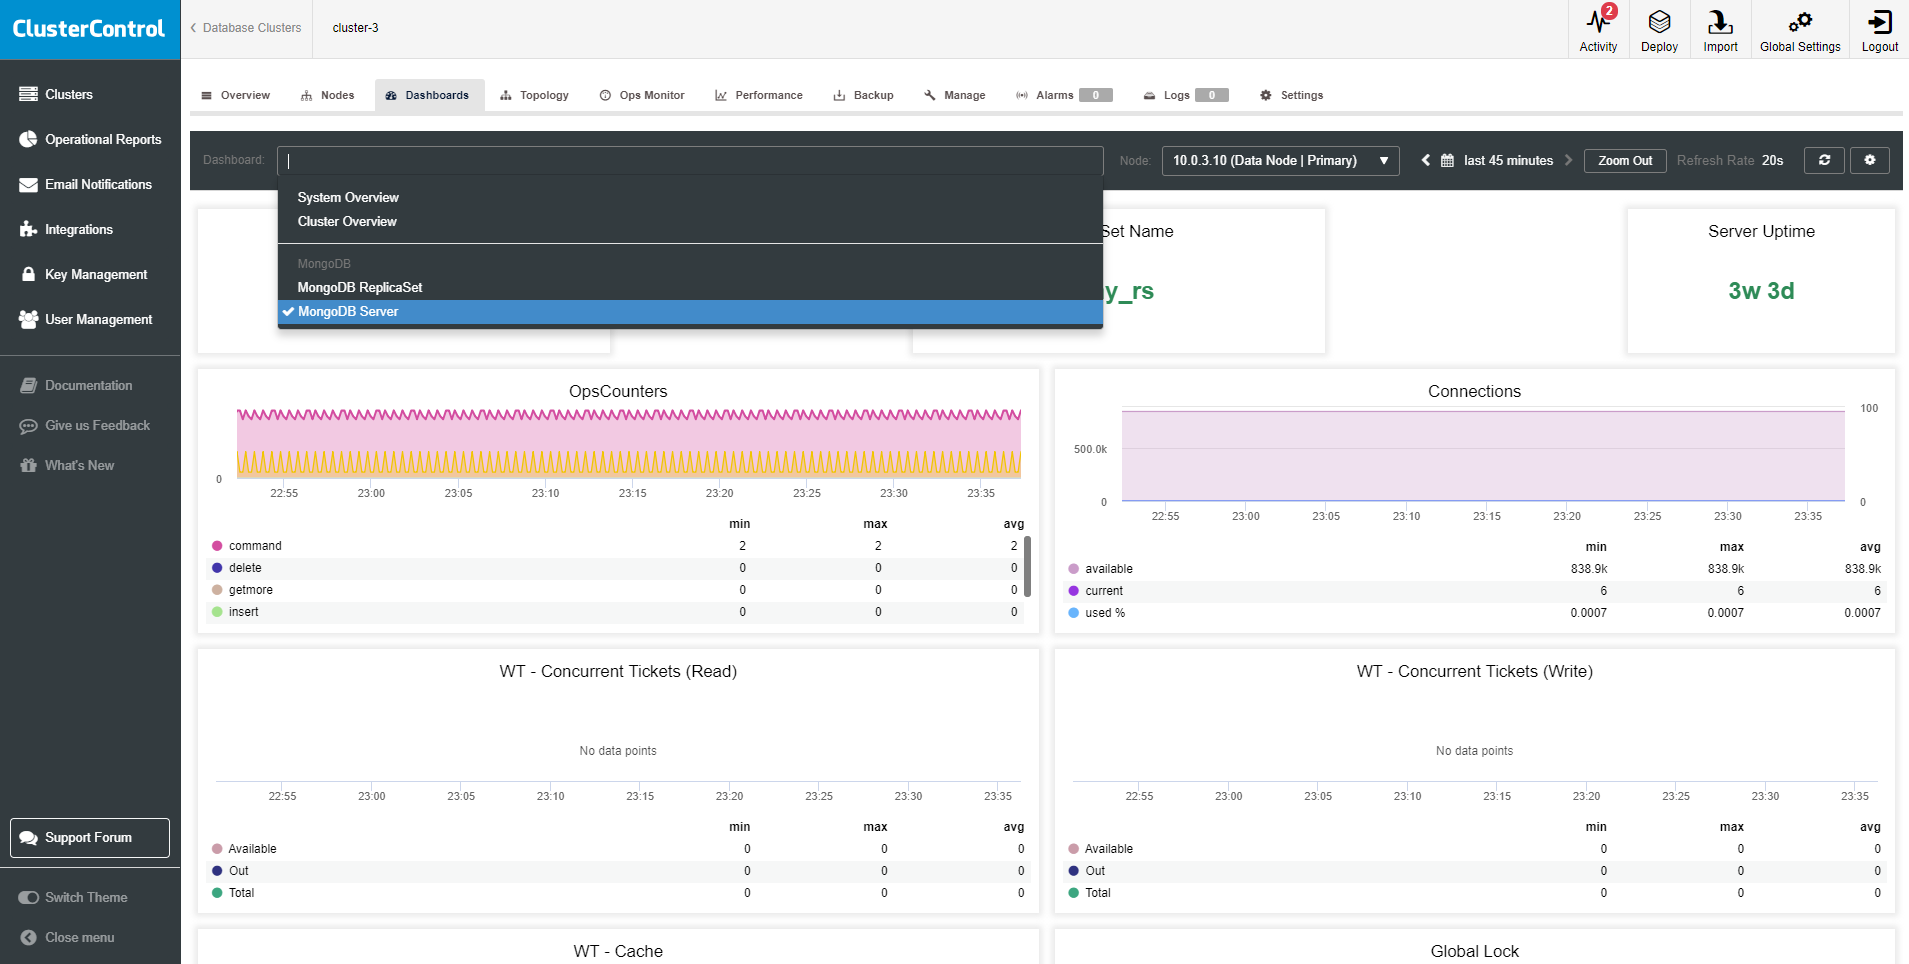Click the Close menu icon
1909x964 pixels.
28,937
